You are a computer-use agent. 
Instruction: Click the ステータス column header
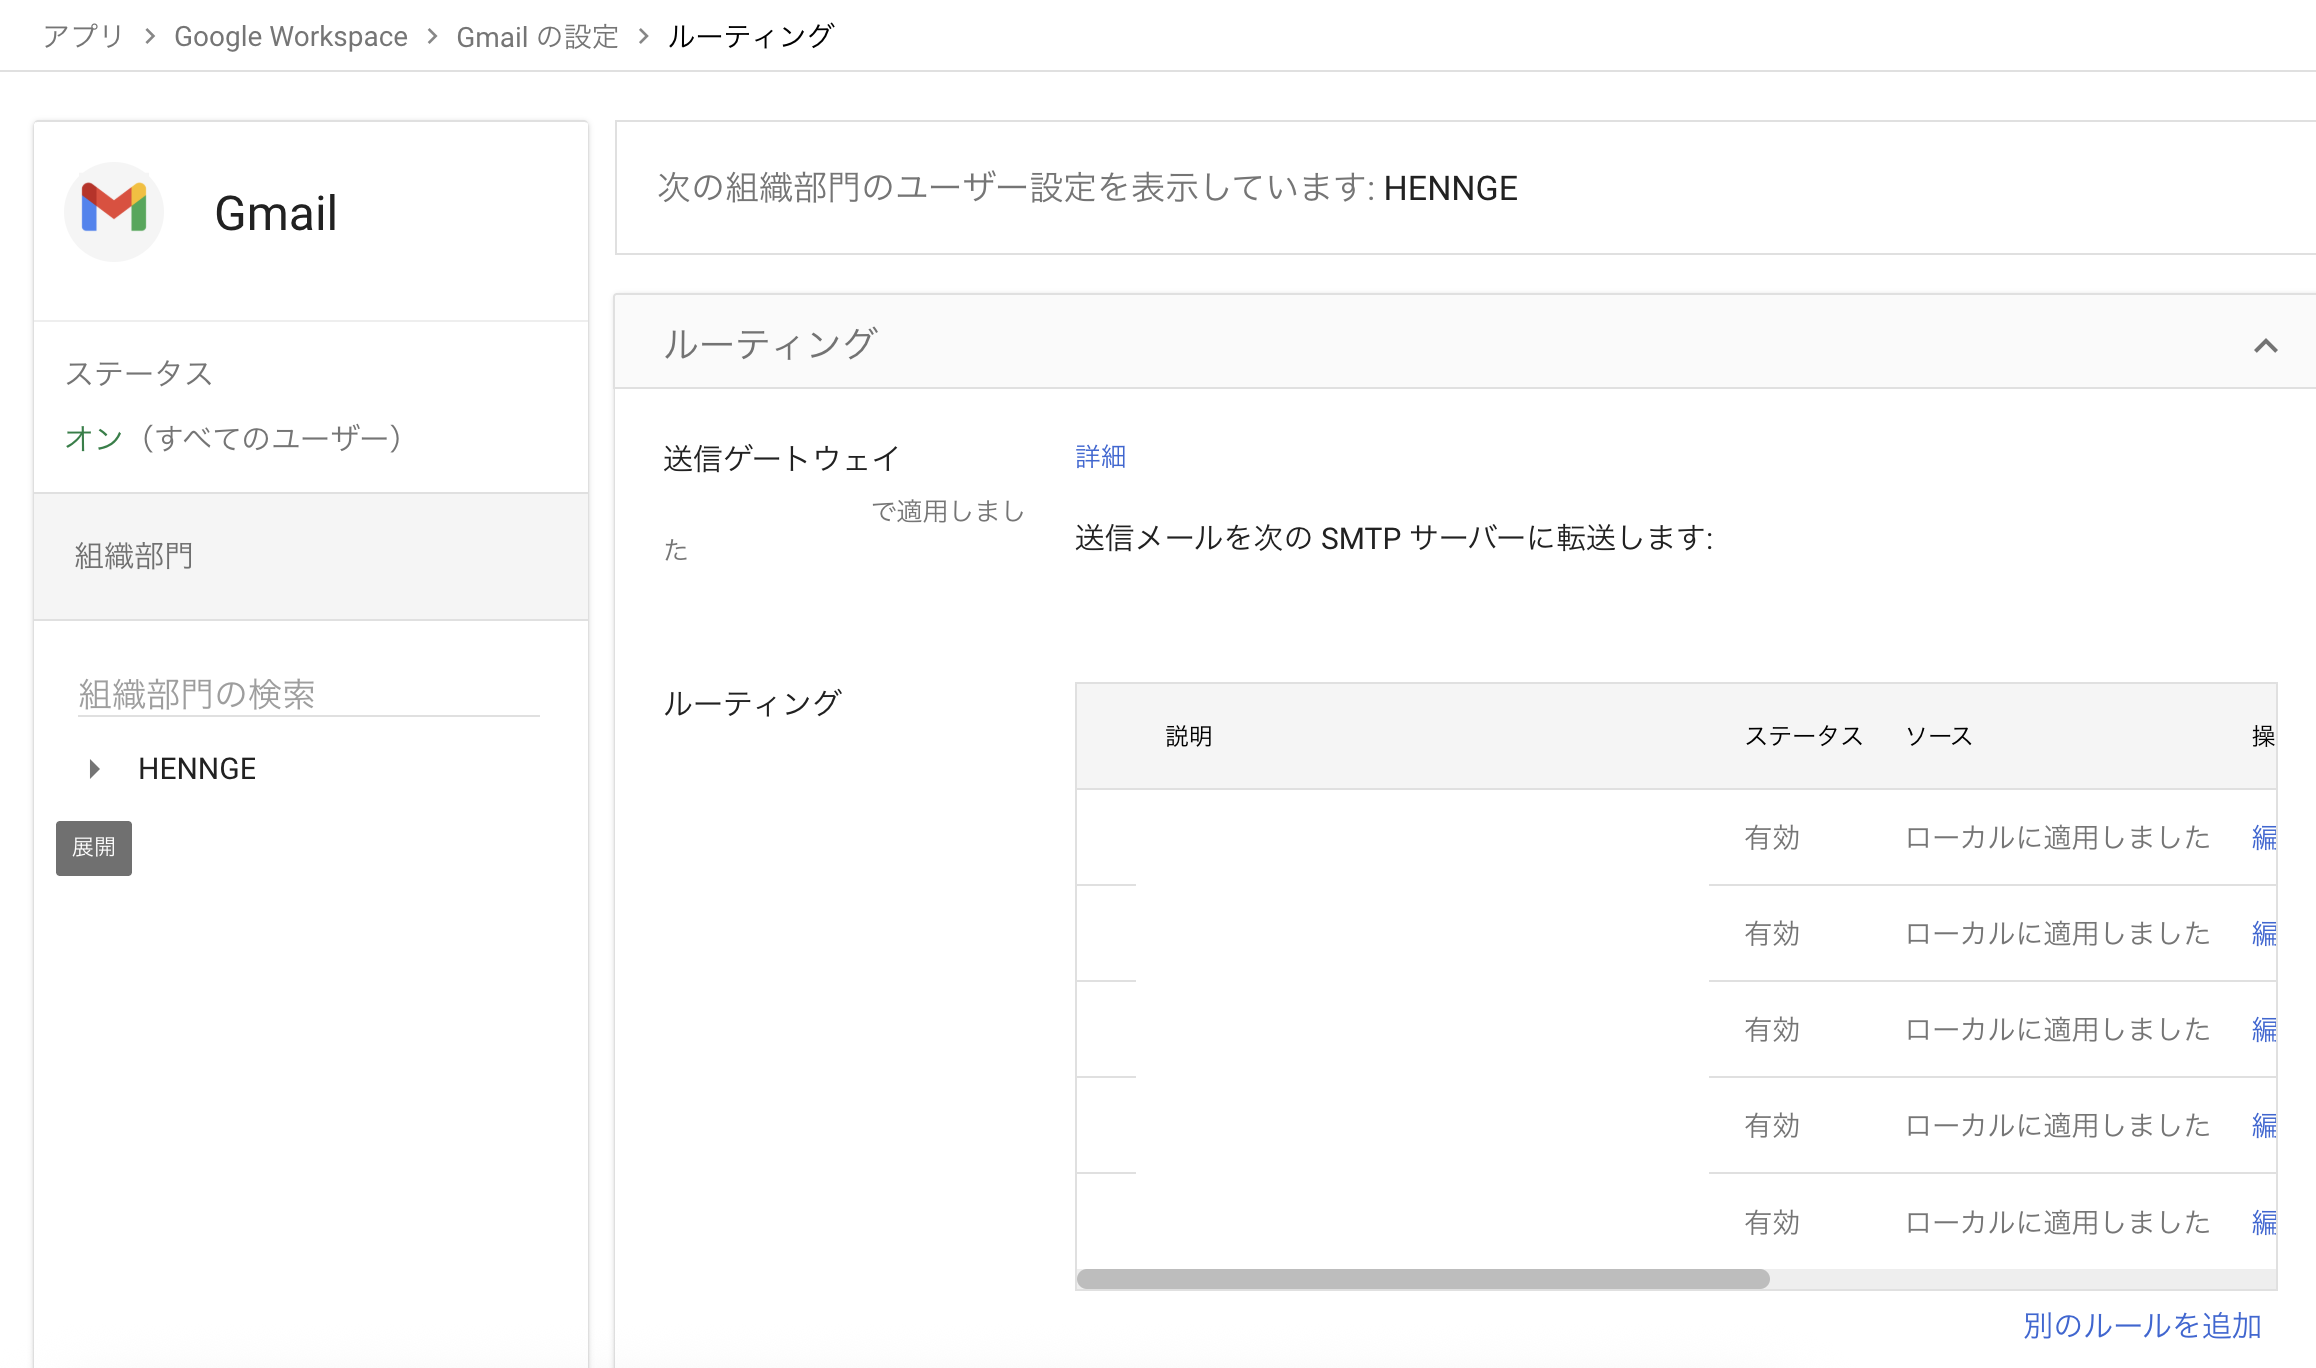pos(1803,736)
